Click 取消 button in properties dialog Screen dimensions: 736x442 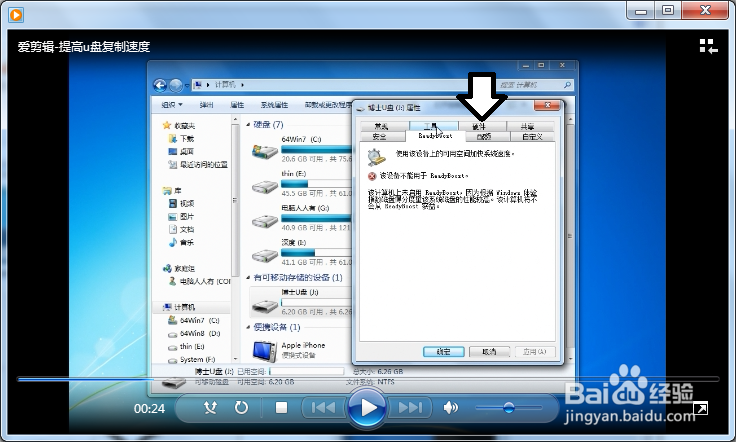[490, 351]
